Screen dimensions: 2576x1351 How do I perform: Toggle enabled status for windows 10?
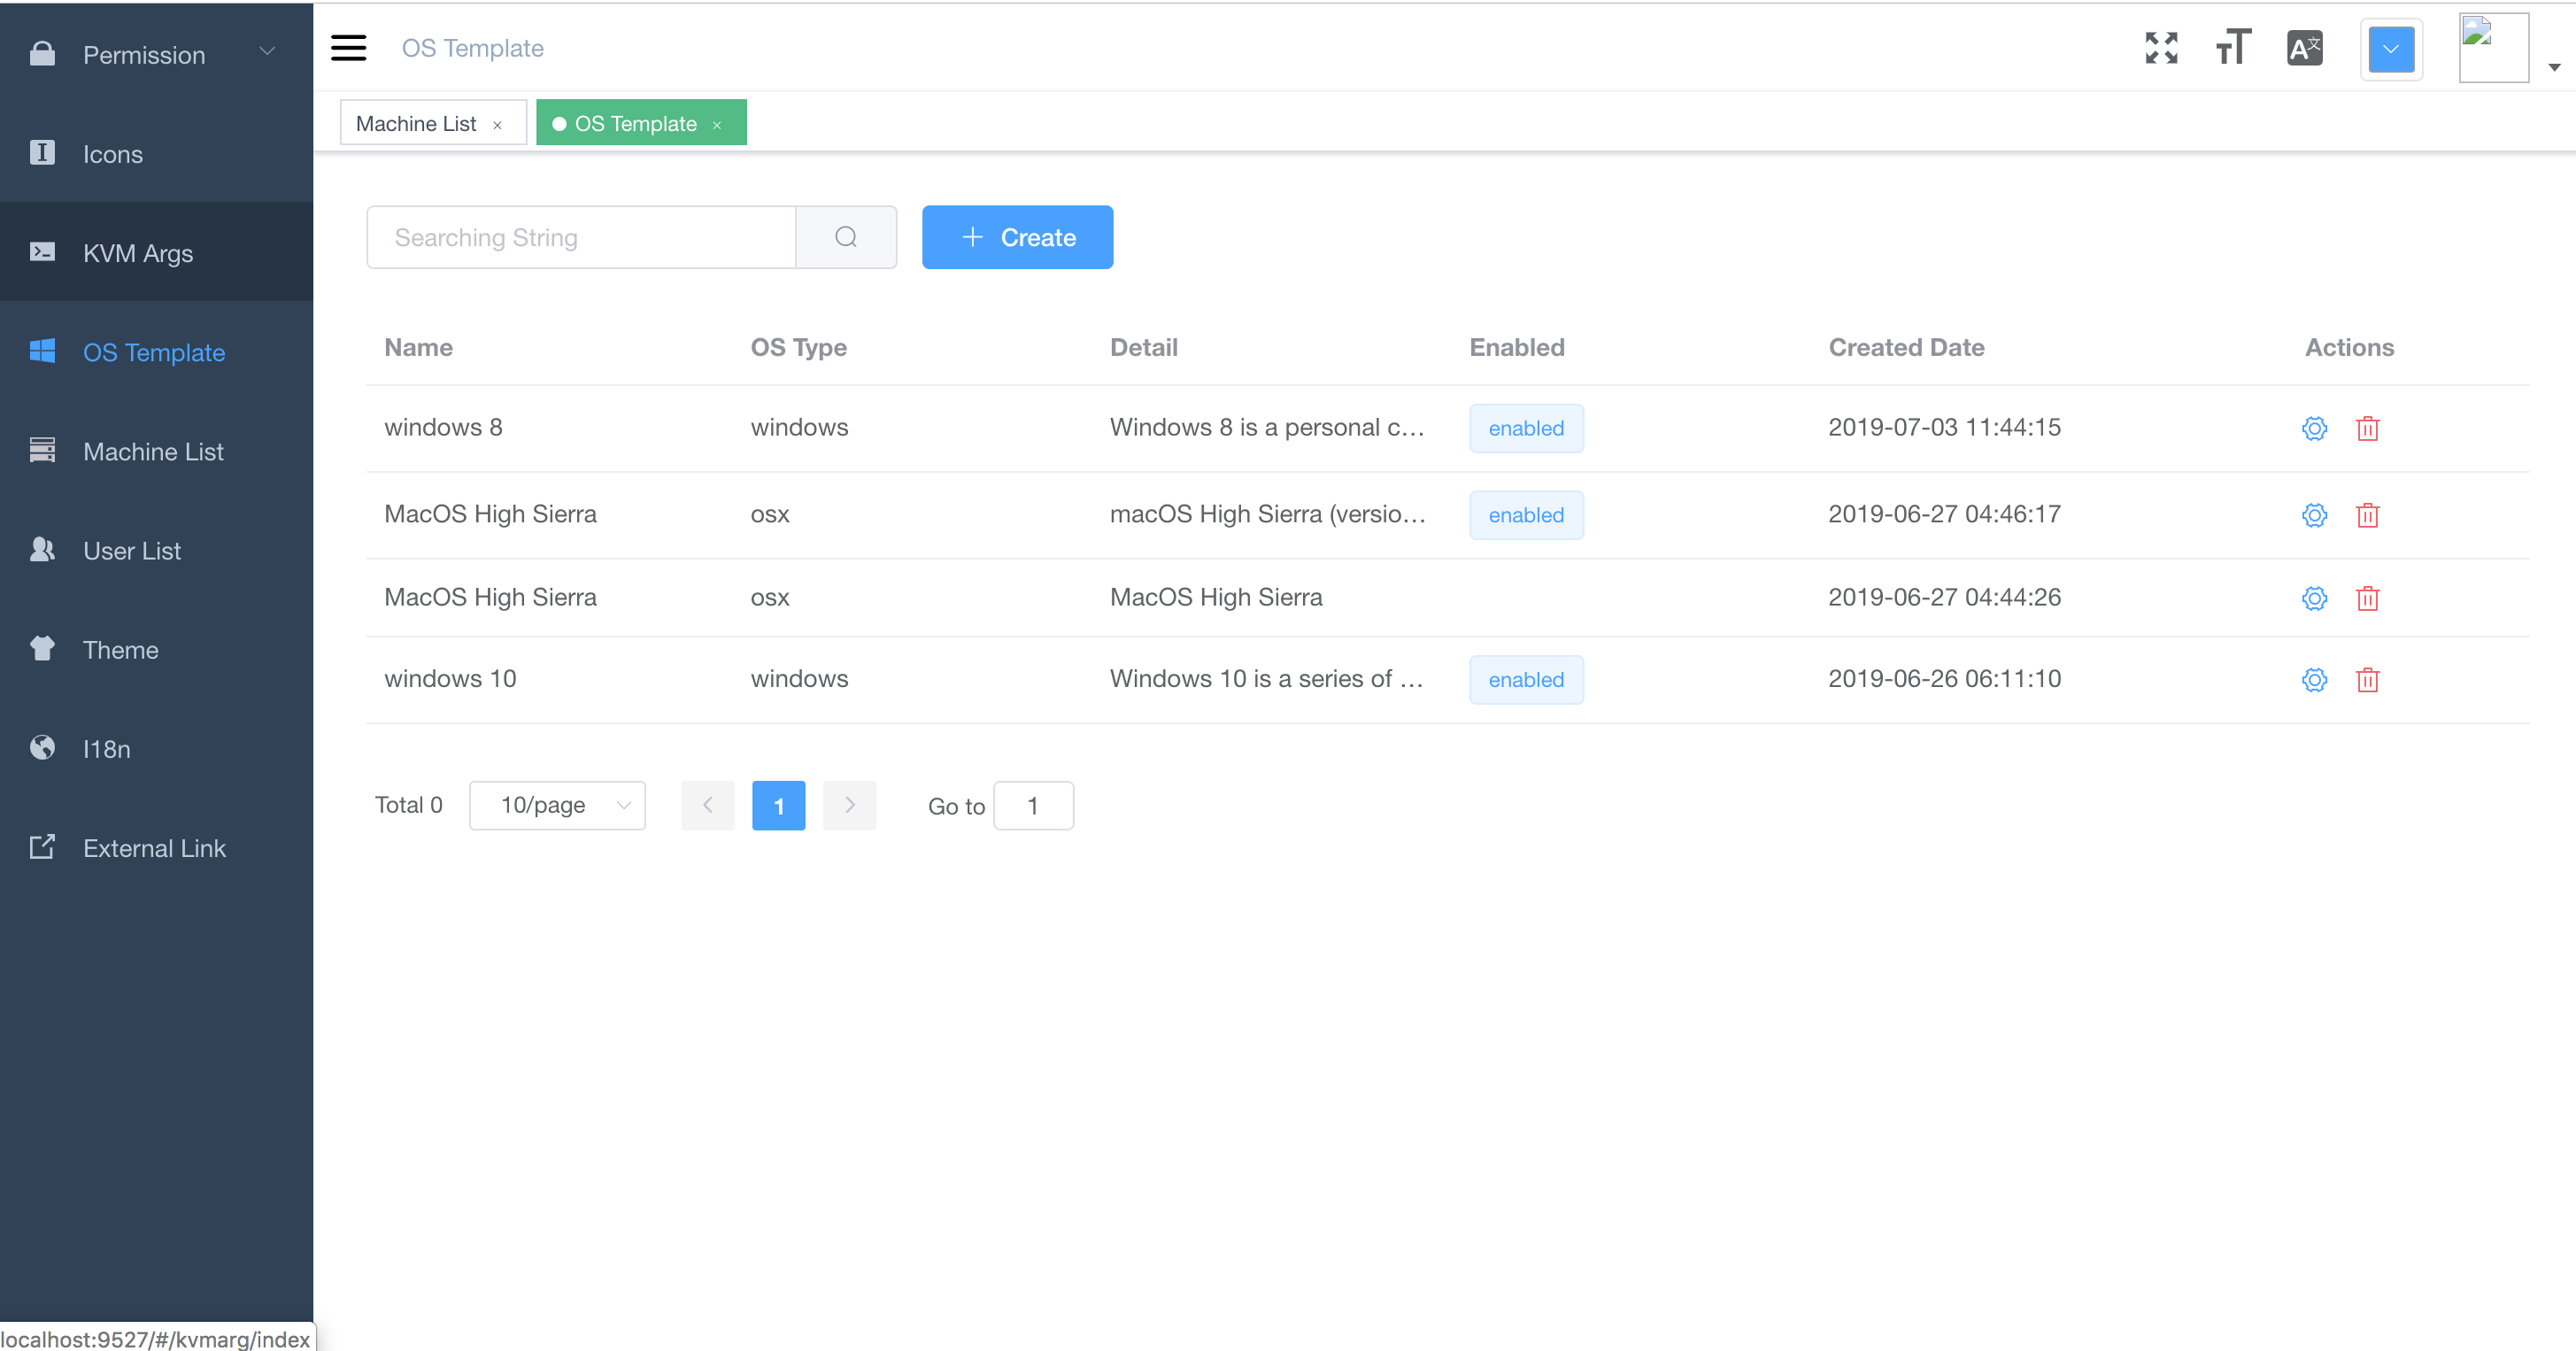click(x=1525, y=678)
